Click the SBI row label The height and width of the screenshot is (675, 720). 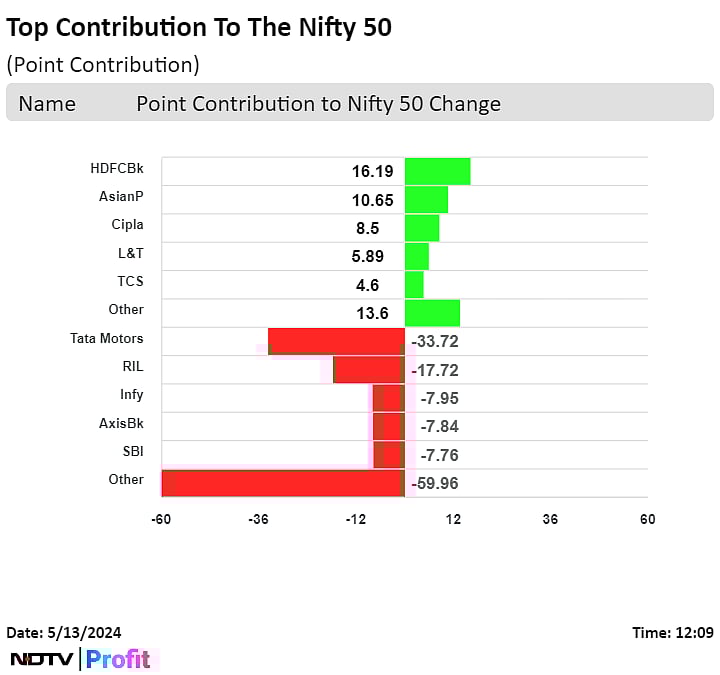[132, 451]
